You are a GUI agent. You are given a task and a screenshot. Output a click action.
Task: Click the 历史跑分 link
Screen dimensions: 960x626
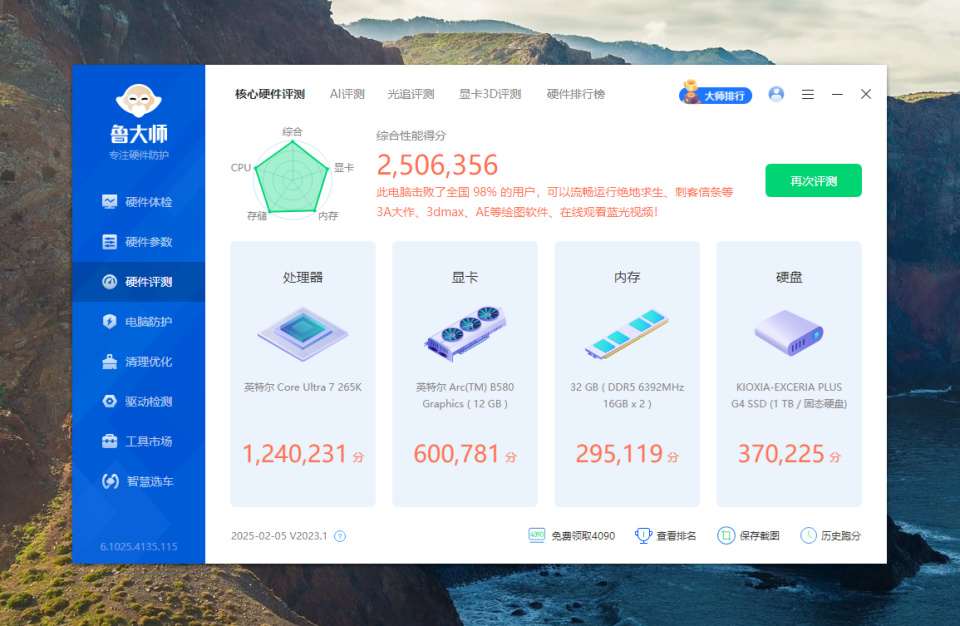pyautogui.click(x=830, y=536)
